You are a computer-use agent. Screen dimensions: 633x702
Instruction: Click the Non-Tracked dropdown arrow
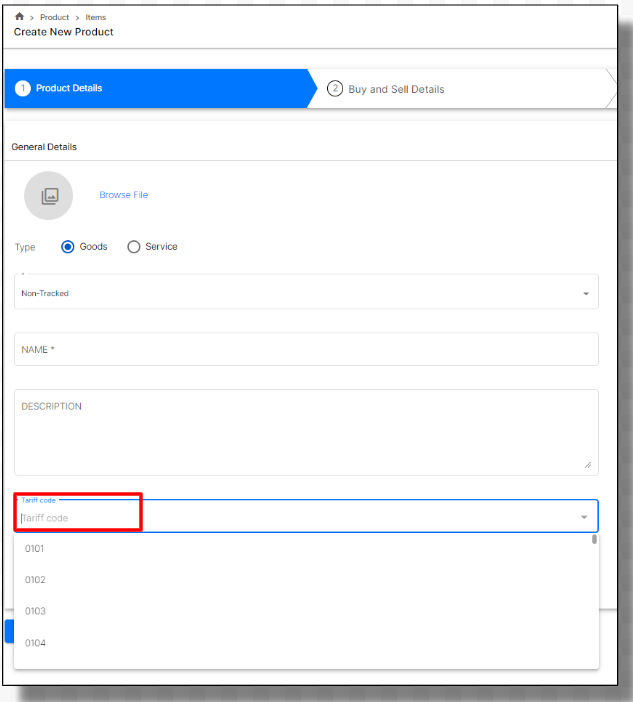pyautogui.click(x=586, y=294)
